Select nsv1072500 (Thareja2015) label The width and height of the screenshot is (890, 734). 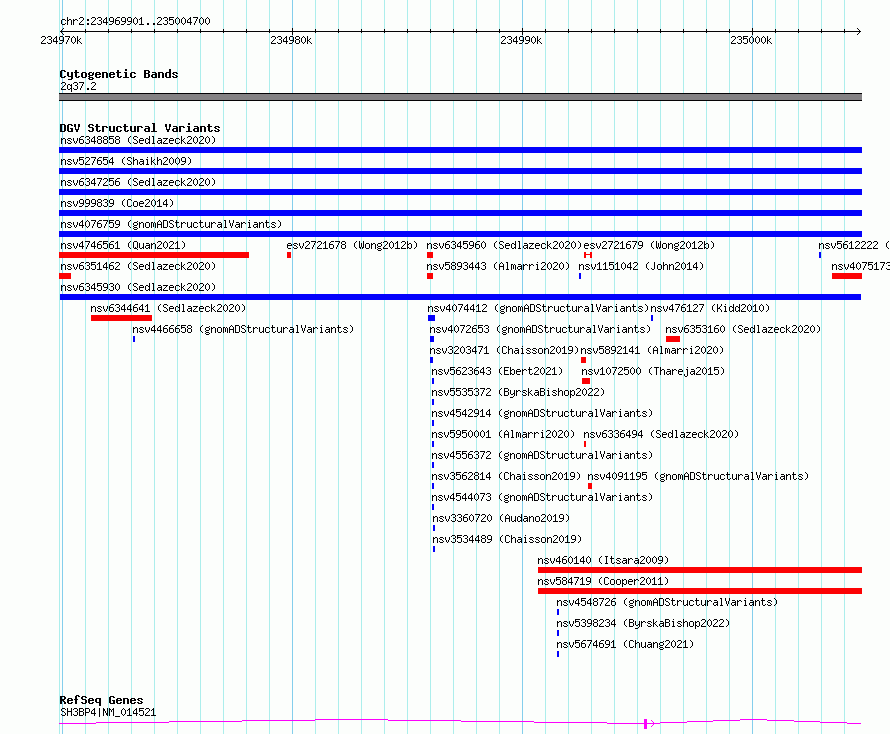(x=653, y=371)
